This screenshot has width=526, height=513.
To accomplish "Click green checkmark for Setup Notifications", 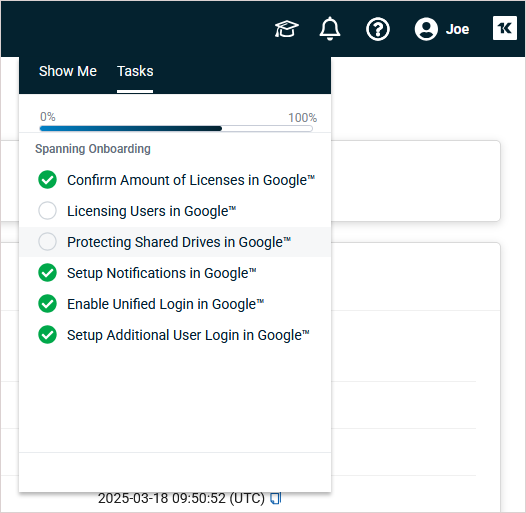I will click(x=47, y=272).
